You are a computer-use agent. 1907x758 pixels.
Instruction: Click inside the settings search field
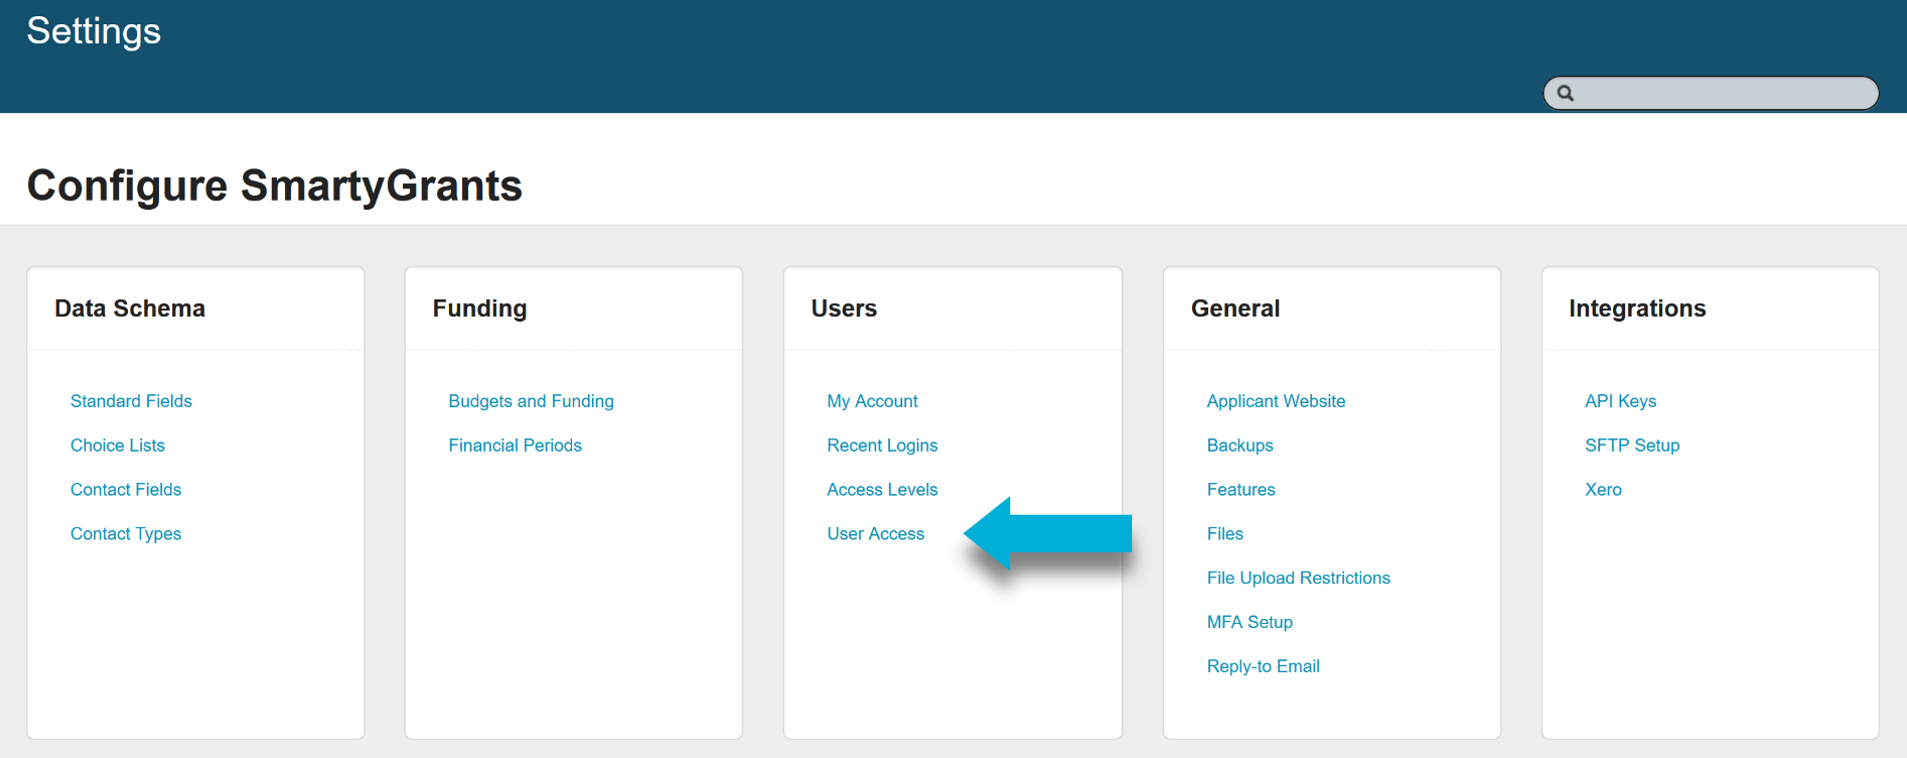1720,93
